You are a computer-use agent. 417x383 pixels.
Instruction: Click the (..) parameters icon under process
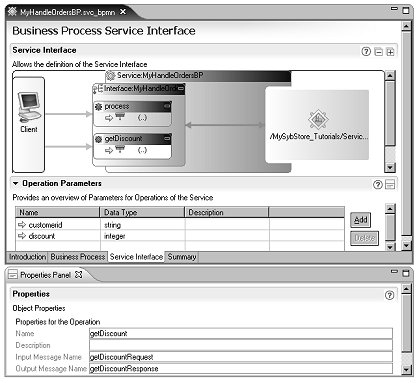142,118
